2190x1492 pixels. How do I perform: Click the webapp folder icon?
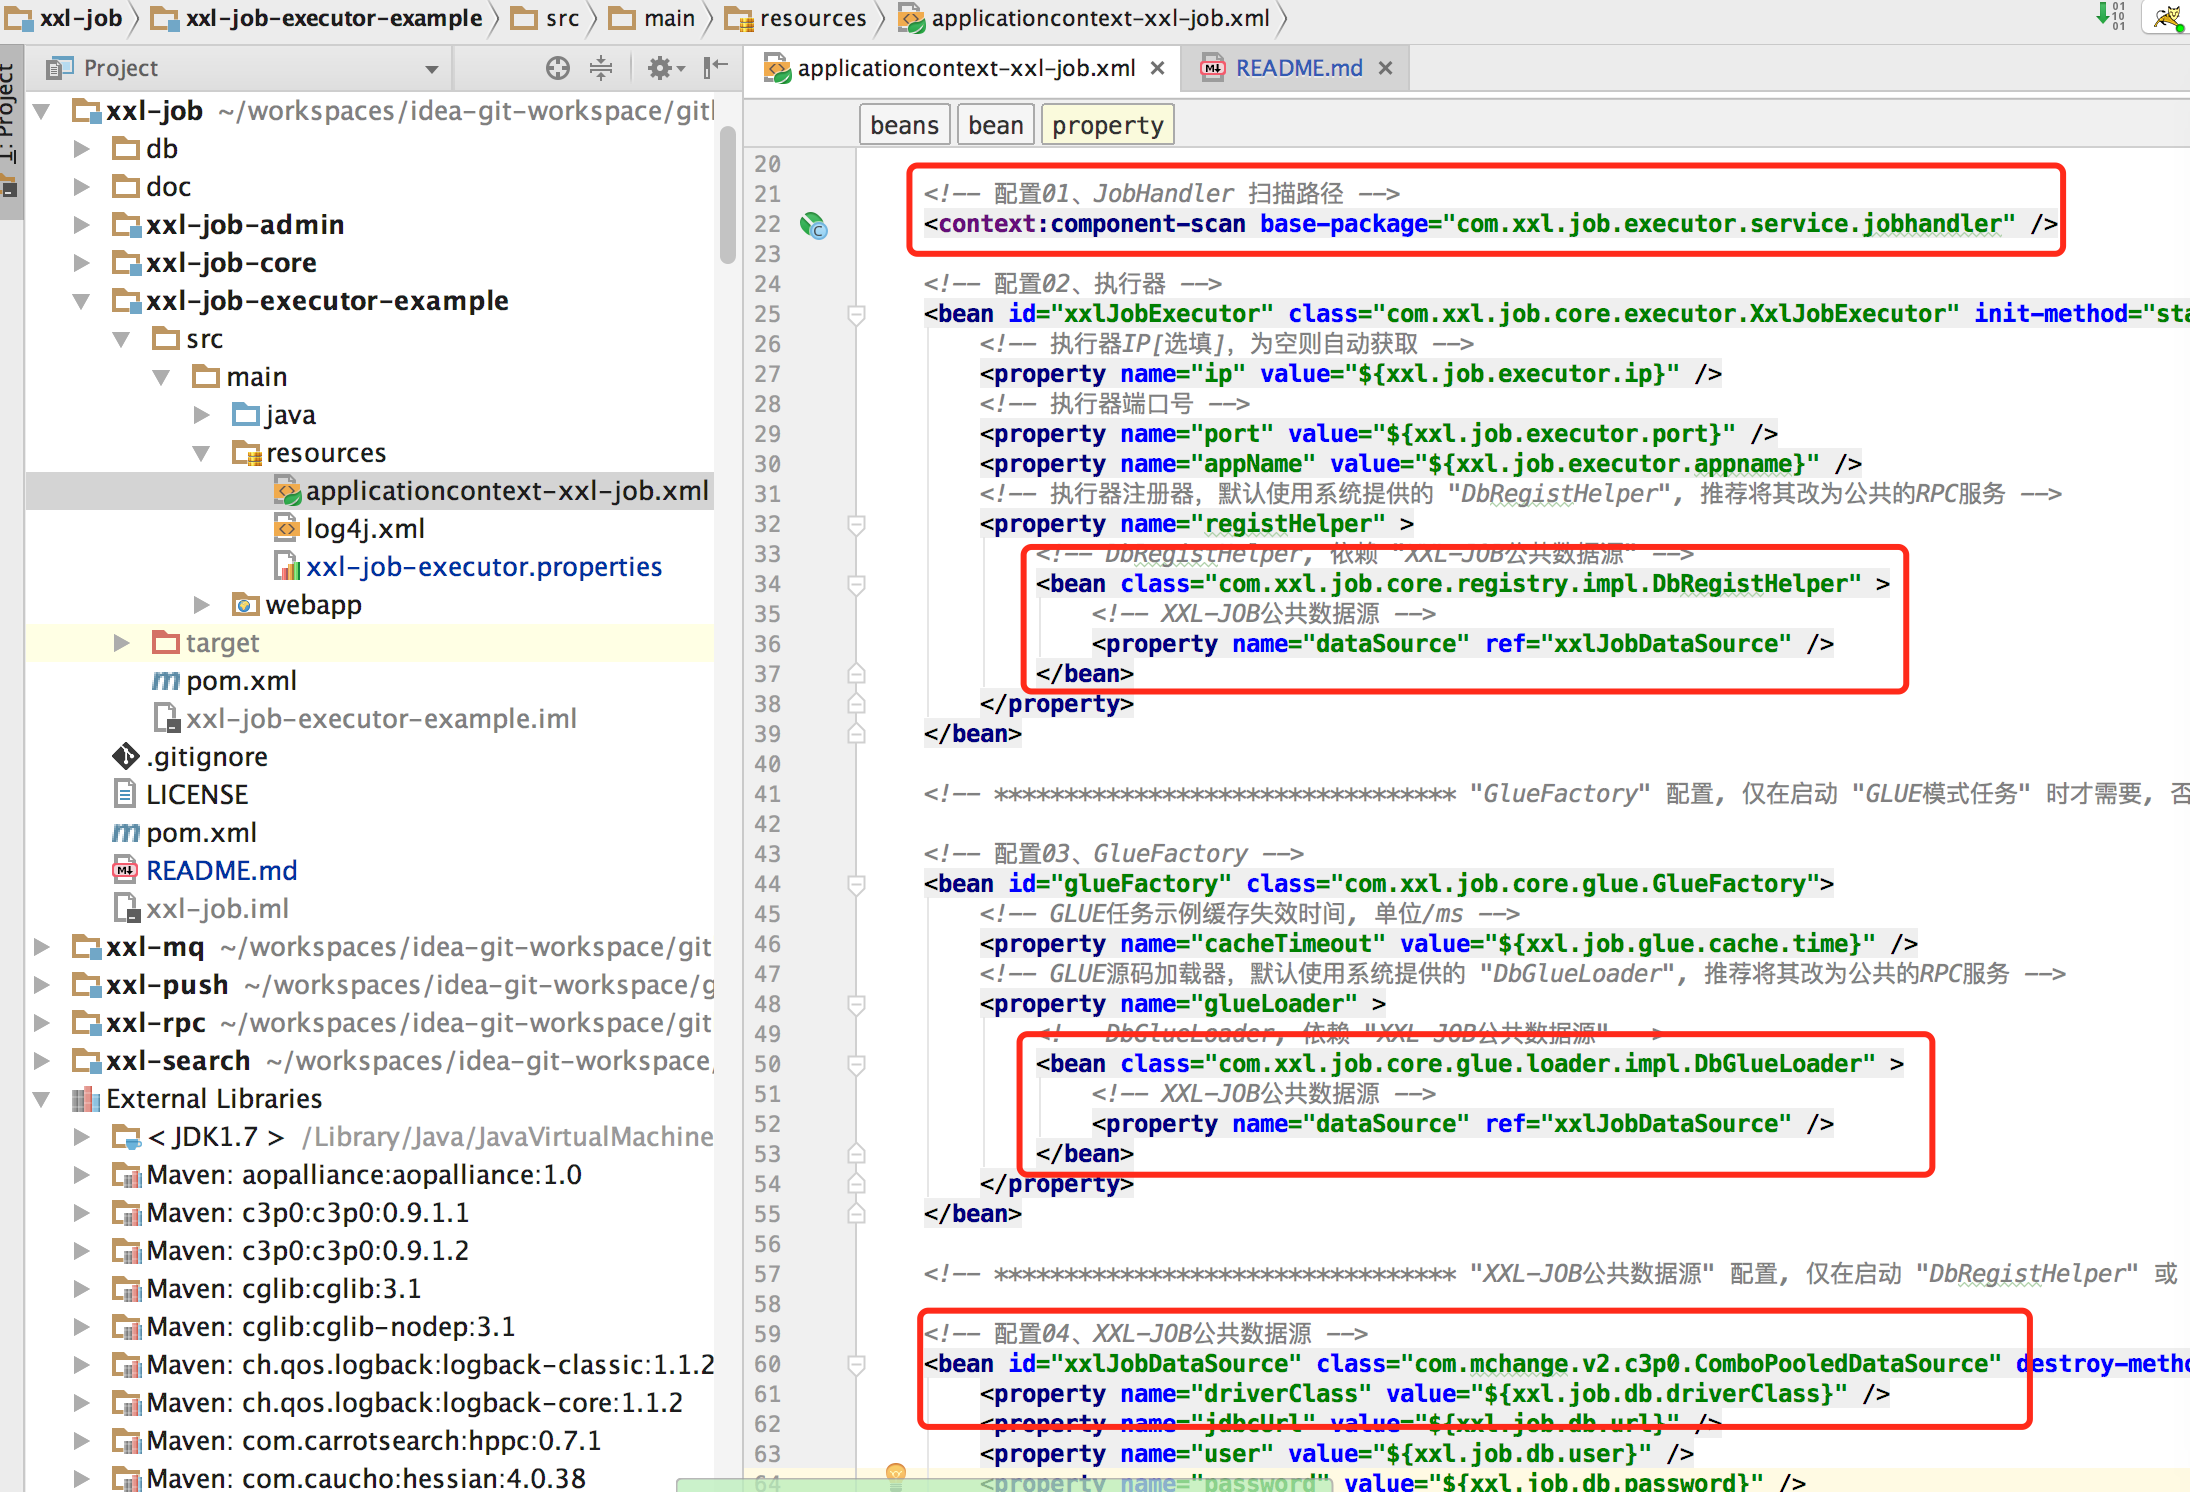point(245,605)
